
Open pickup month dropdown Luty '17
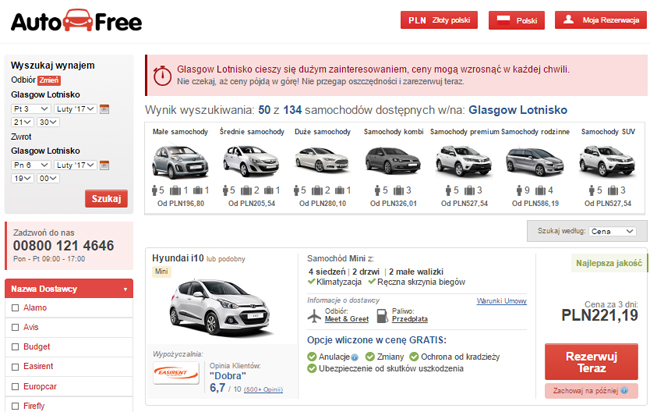point(75,109)
